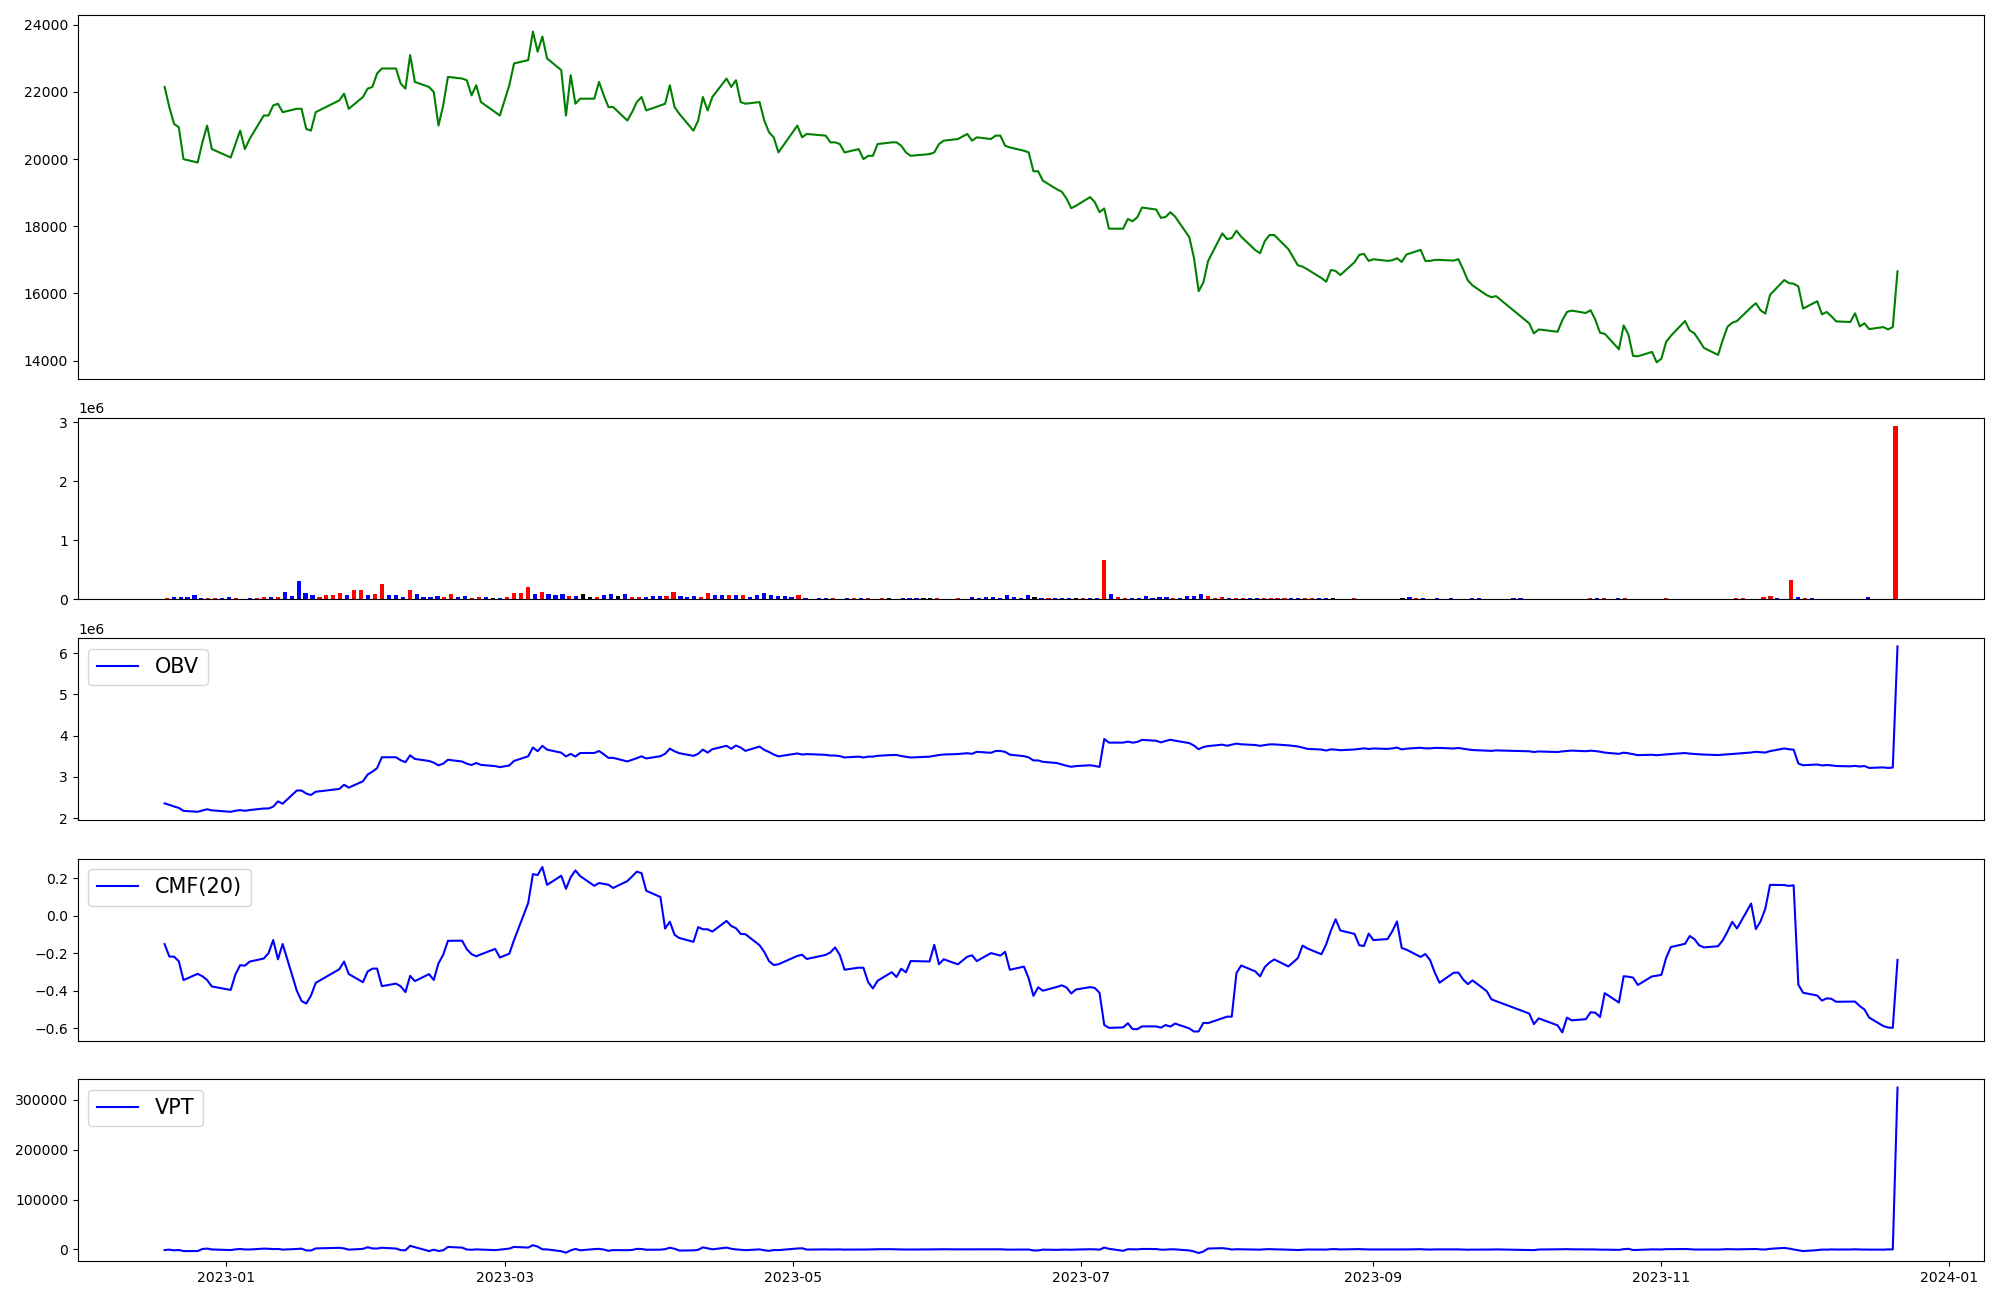Image resolution: width=2000 pixels, height=1300 pixels.
Task: Click the 1e6 exponent above volume chart
Action: [91, 408]
